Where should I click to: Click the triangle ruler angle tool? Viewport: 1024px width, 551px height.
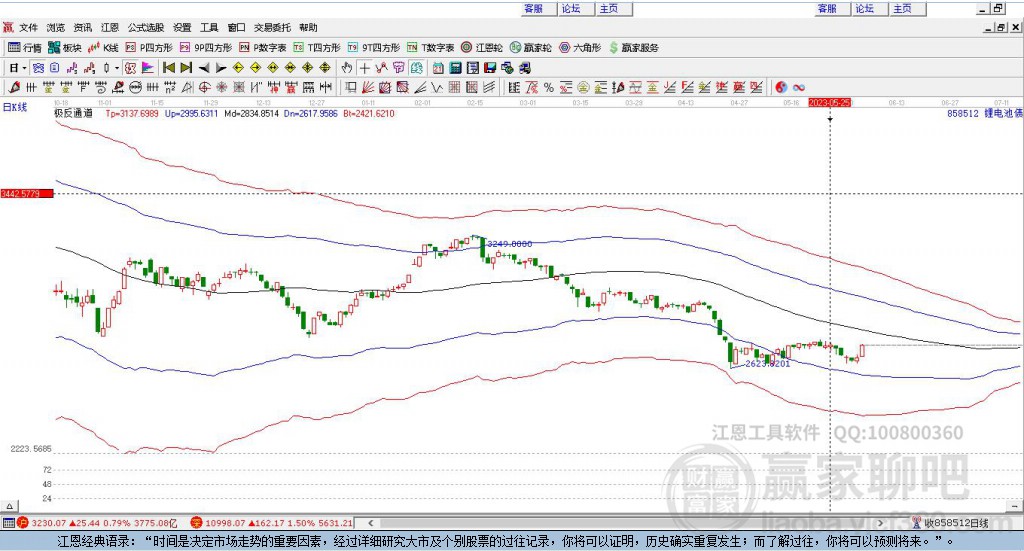click(187, 87)
